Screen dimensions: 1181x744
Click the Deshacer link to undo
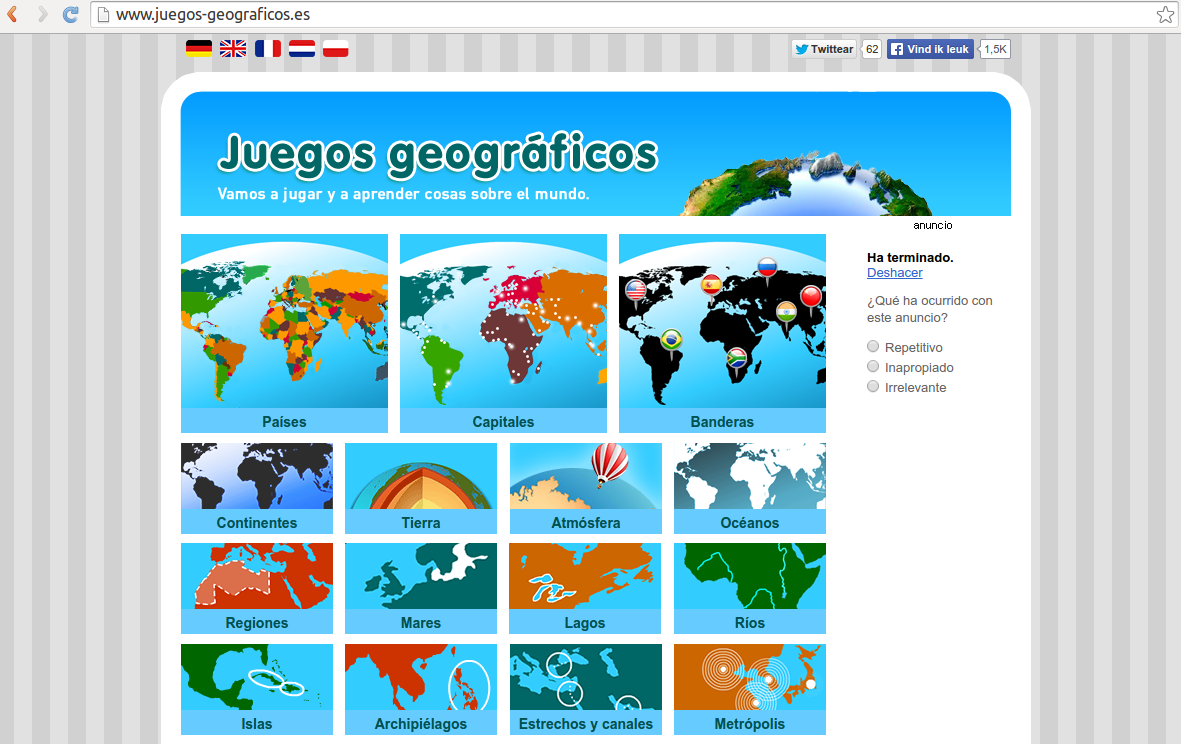pos(894,272)
